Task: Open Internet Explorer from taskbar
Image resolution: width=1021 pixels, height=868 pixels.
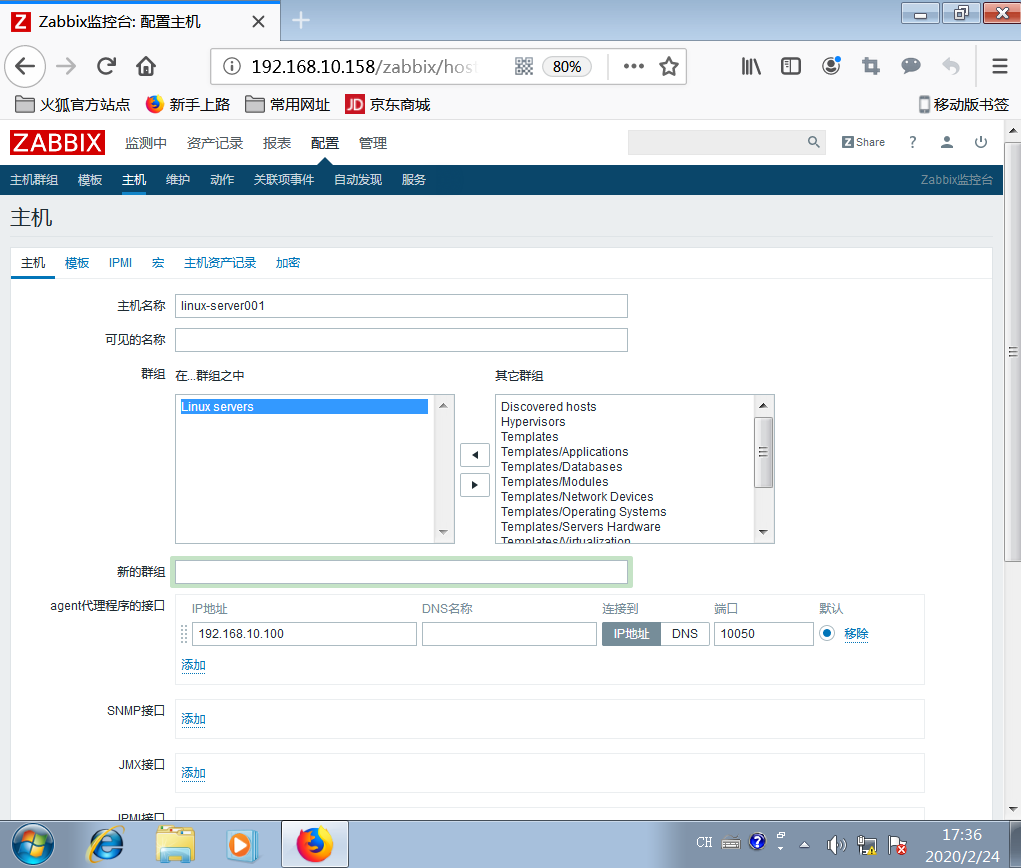Action: pos(106,845)
